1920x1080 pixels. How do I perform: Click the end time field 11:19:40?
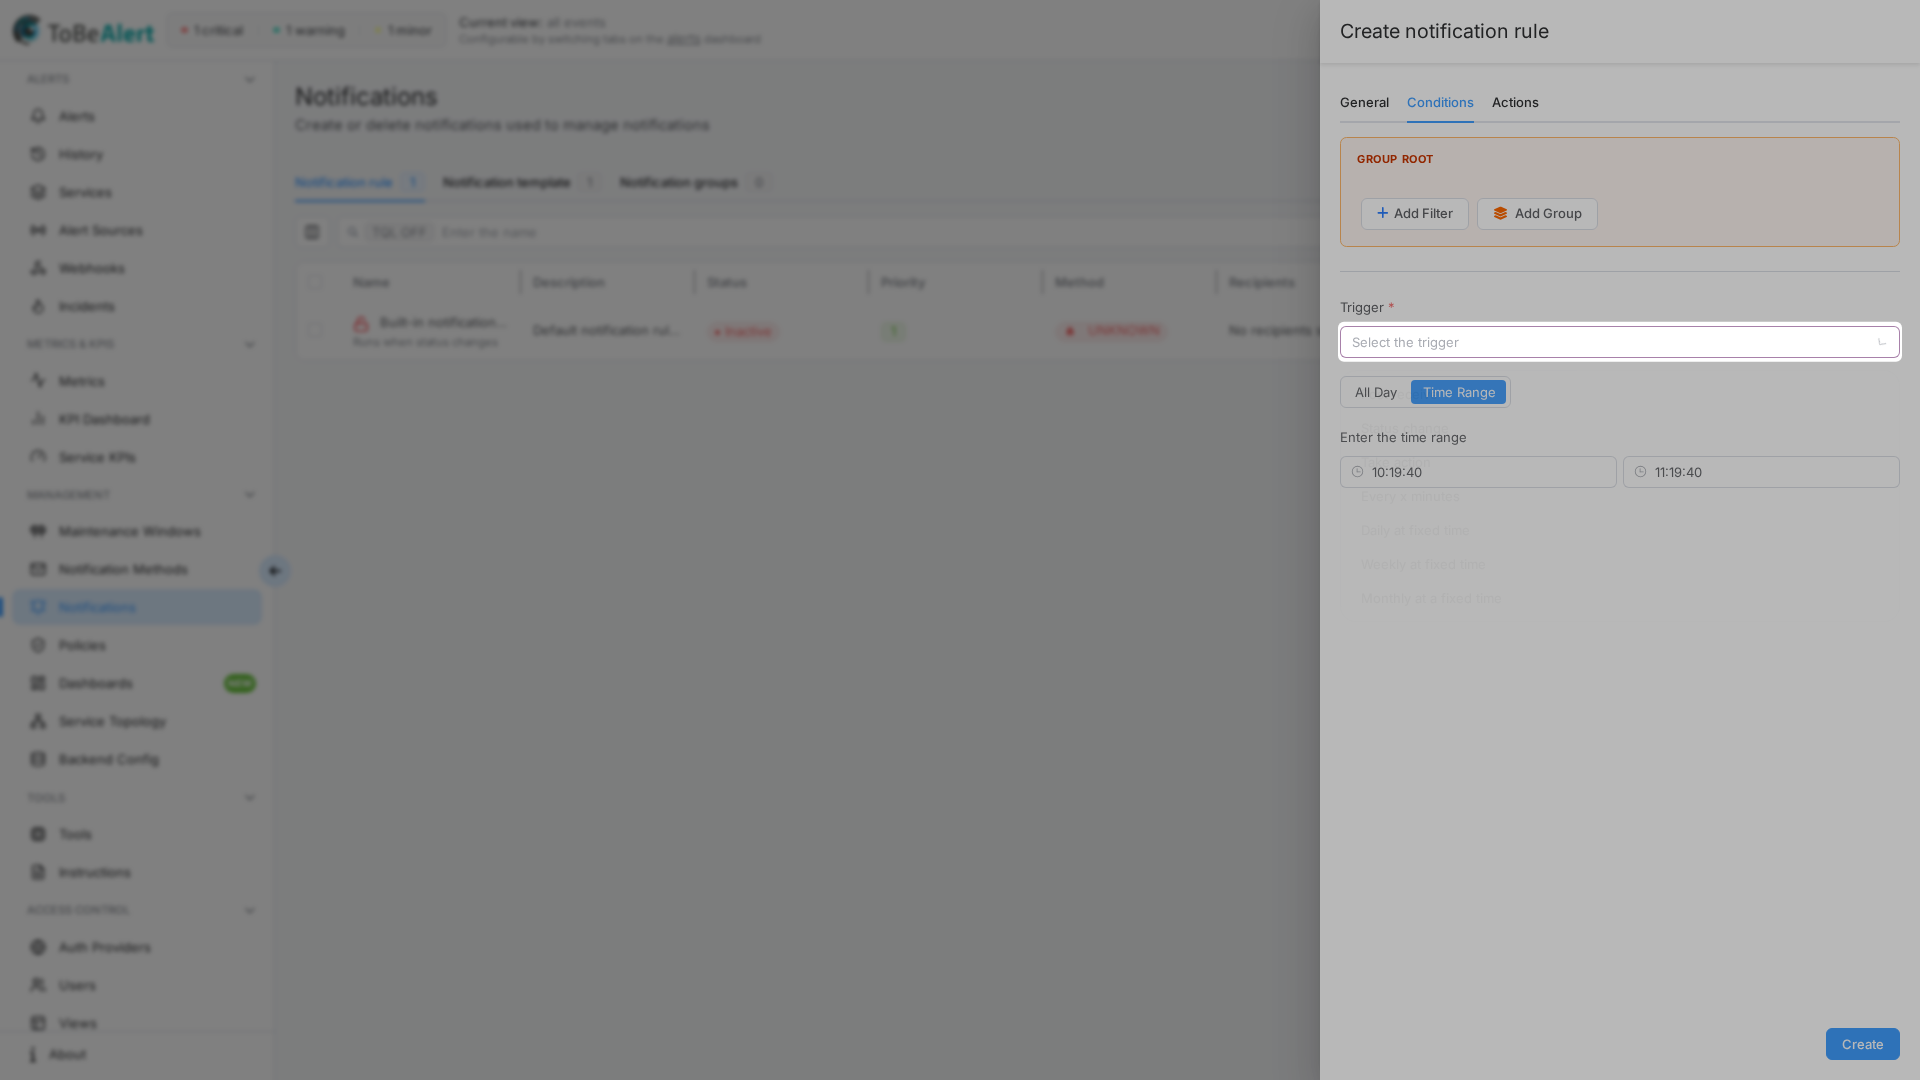pyautogui.click(x=1761, y=472)
